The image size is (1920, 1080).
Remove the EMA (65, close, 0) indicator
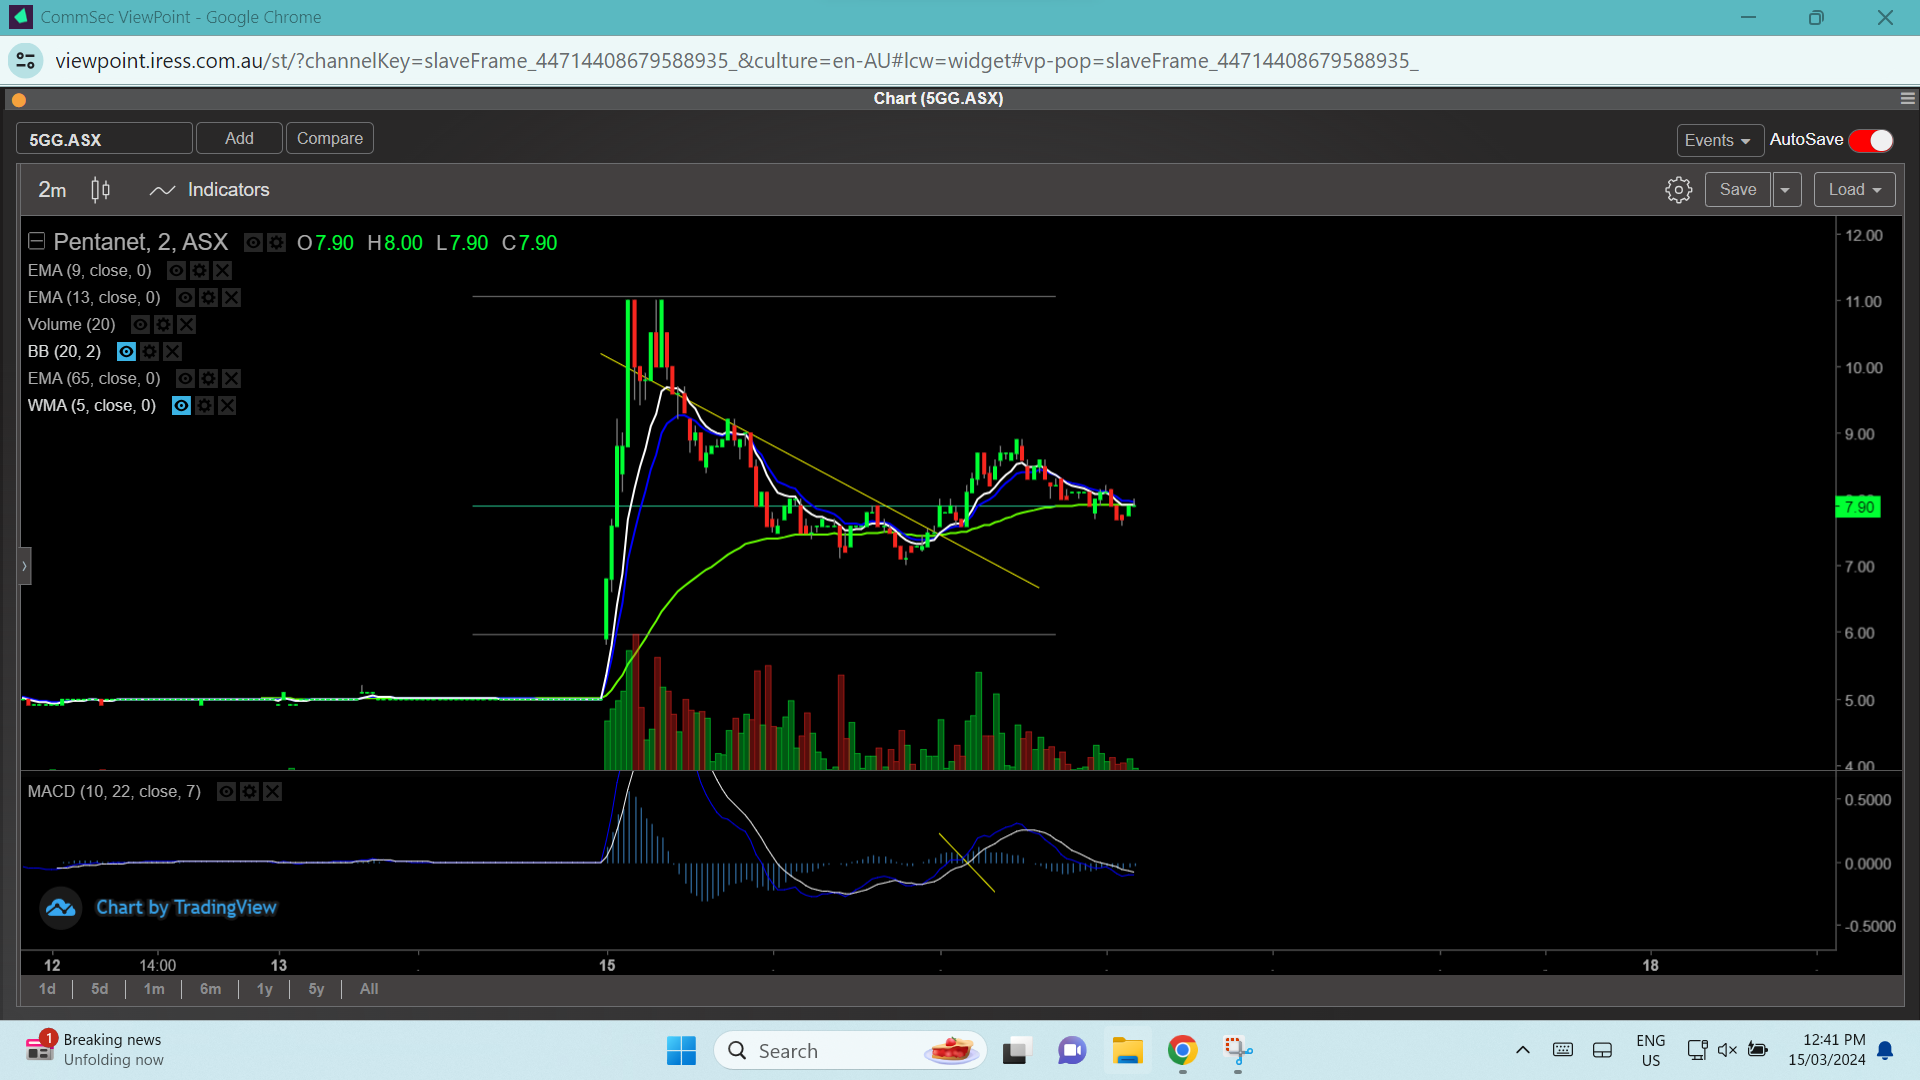pos(231,379)
